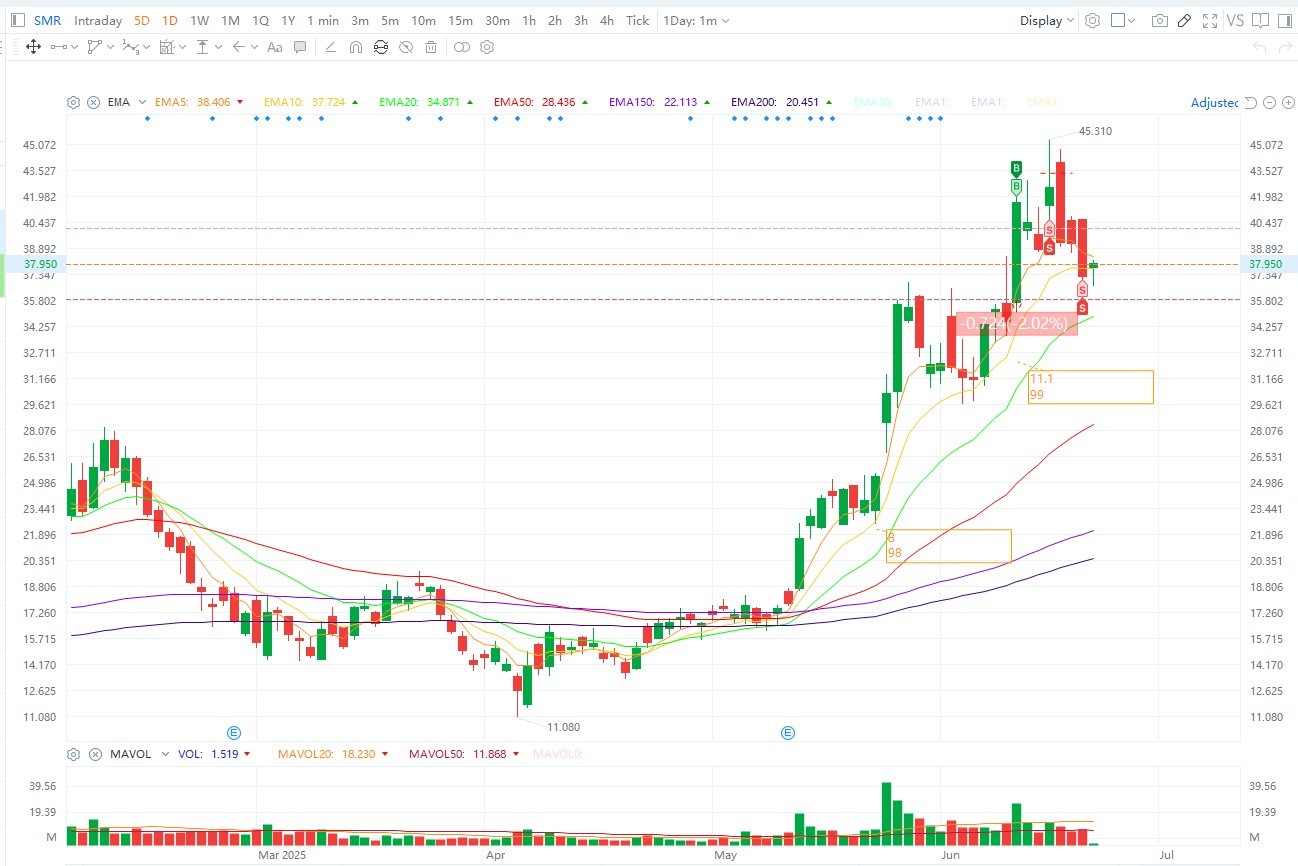Open the VS comparison feature
Screen dimensions: 1298x866
(x=1235, y=20)
